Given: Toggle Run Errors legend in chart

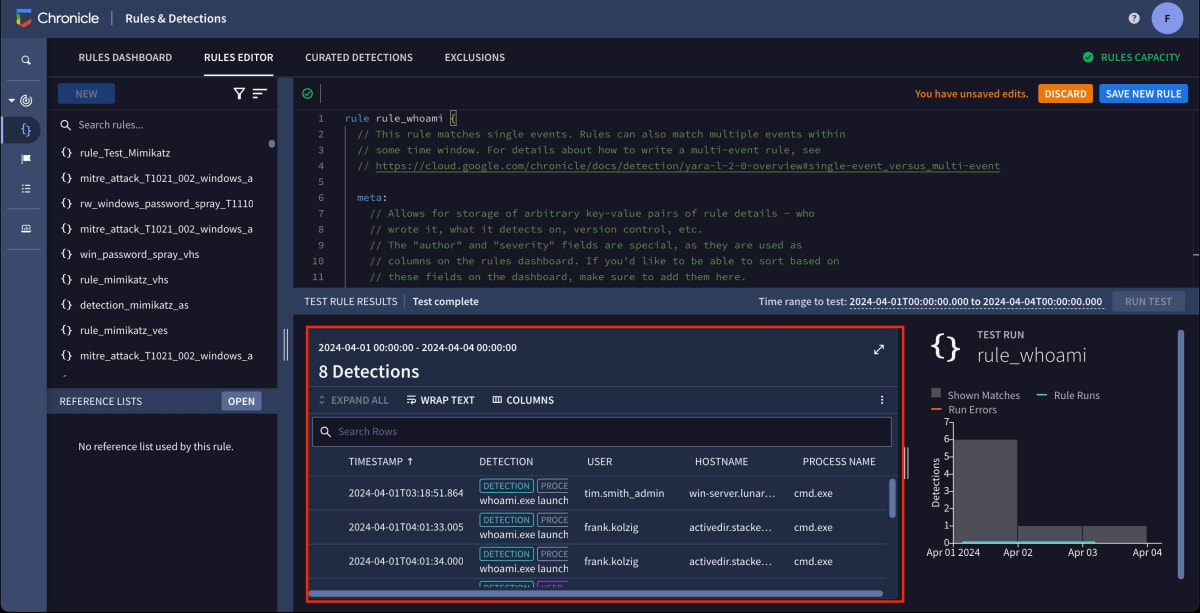Looking at the screenshot, I should coord(964,409).
